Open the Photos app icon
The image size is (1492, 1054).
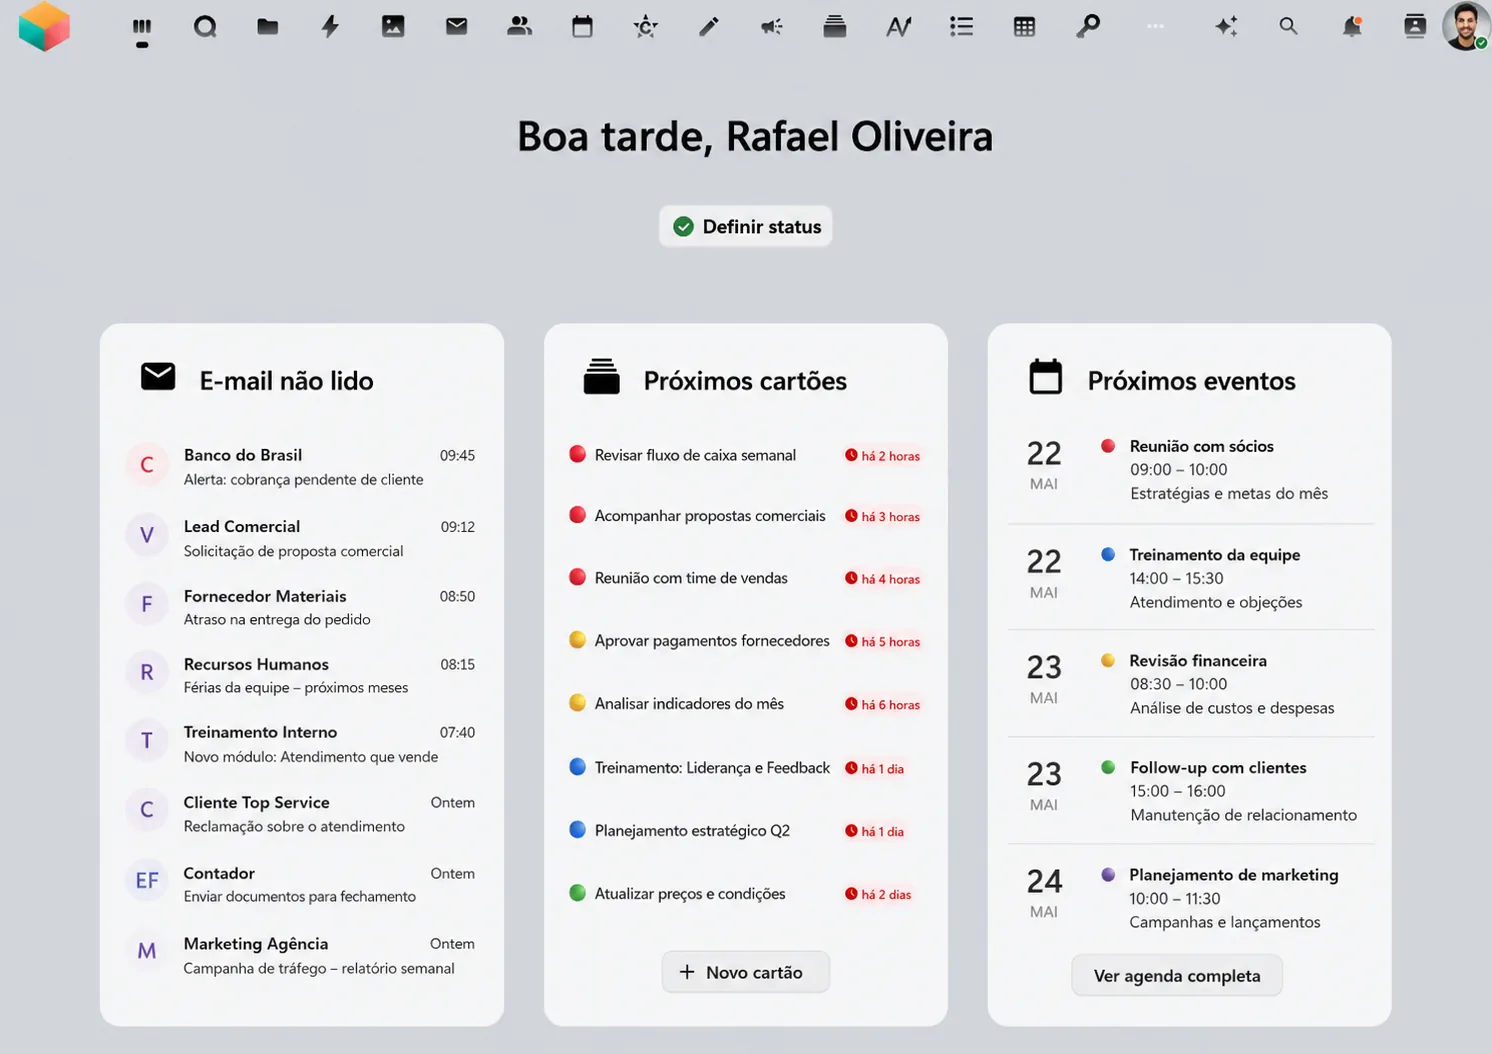pos(393,27)
